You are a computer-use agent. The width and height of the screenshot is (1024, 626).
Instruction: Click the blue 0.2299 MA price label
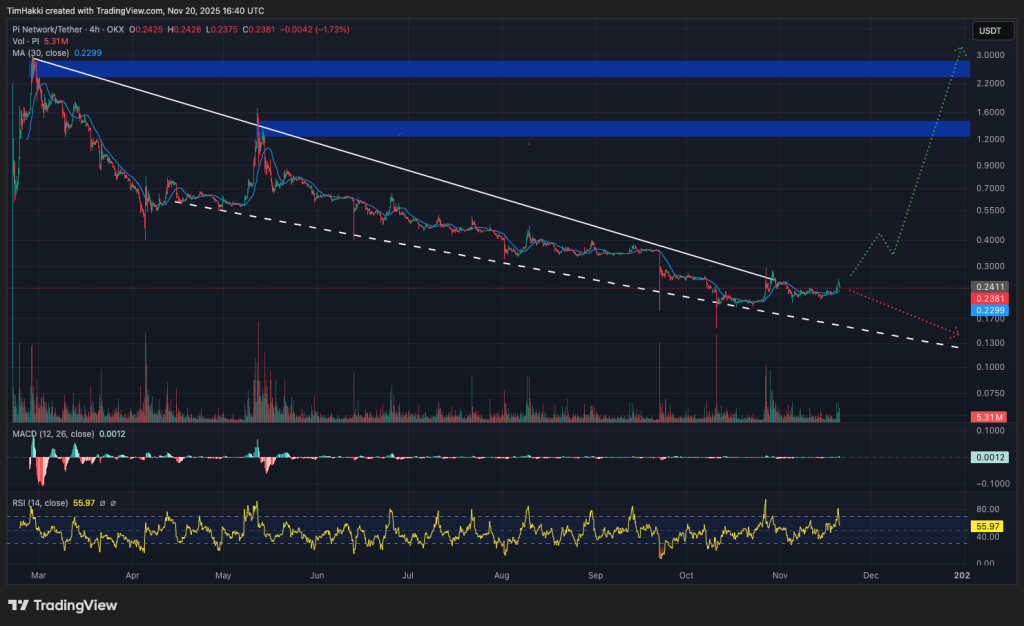(x=988, y=311)
